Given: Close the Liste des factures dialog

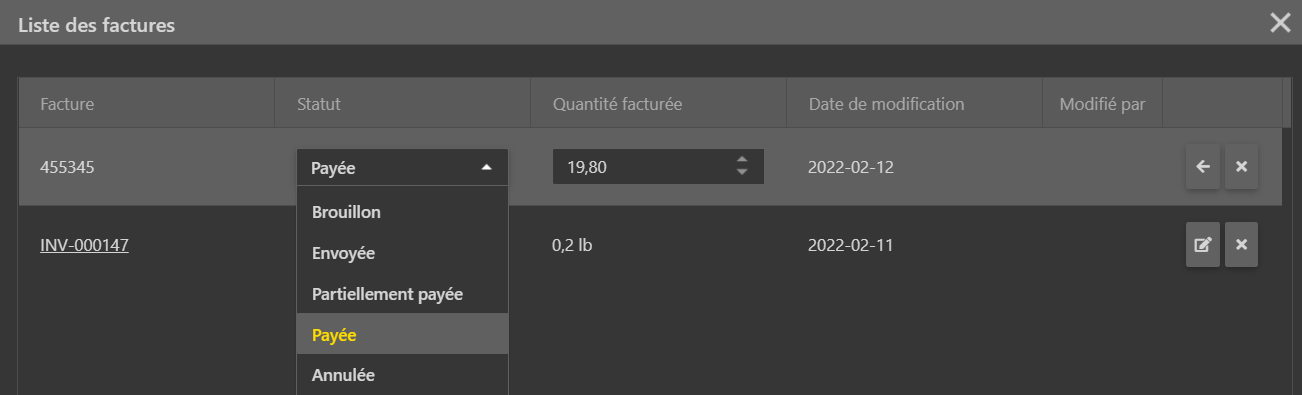Looking at the screenshot, I should coord(1280,23).
